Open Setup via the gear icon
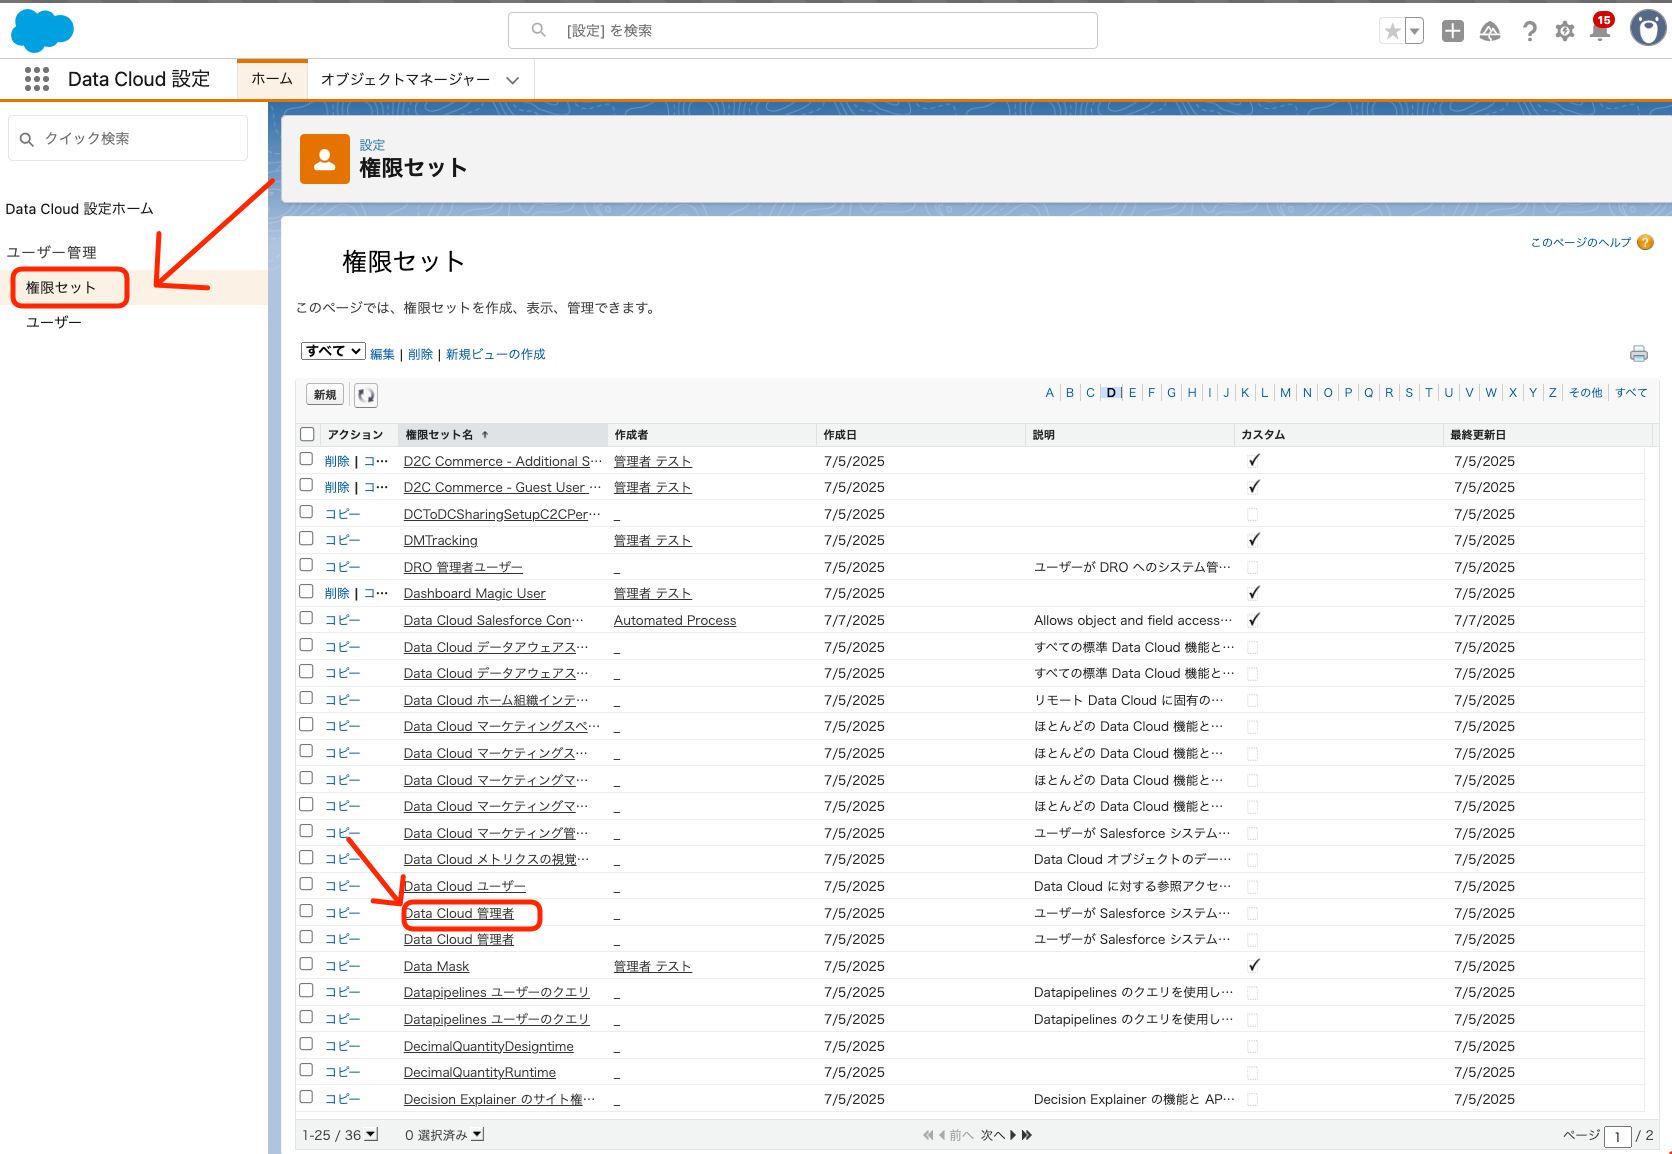This screenshot has height=1154, width=1672. (x=1565, y=31)
